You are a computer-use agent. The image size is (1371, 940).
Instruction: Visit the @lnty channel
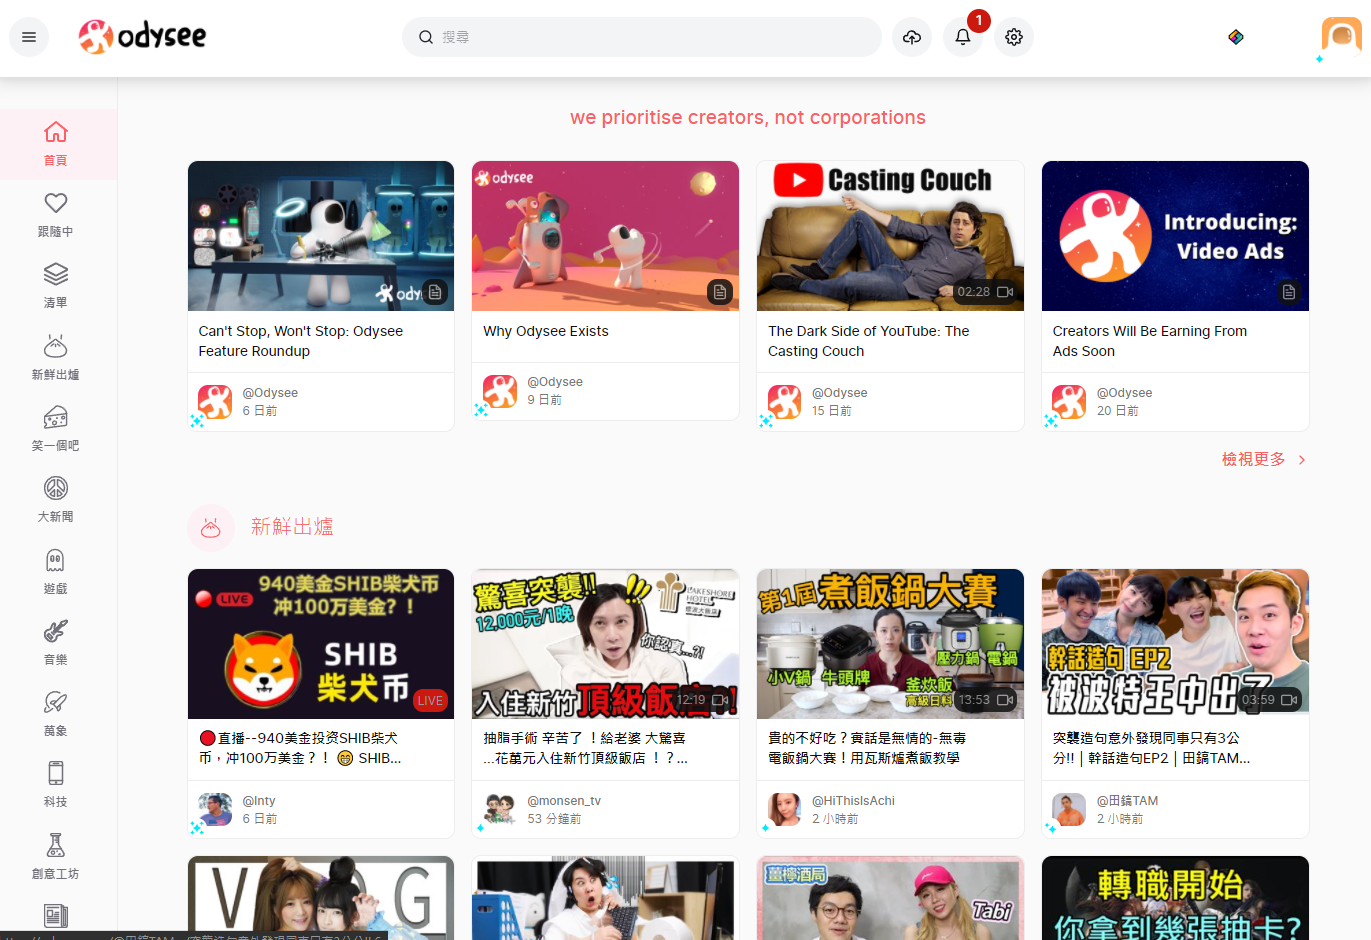point(259,801)
